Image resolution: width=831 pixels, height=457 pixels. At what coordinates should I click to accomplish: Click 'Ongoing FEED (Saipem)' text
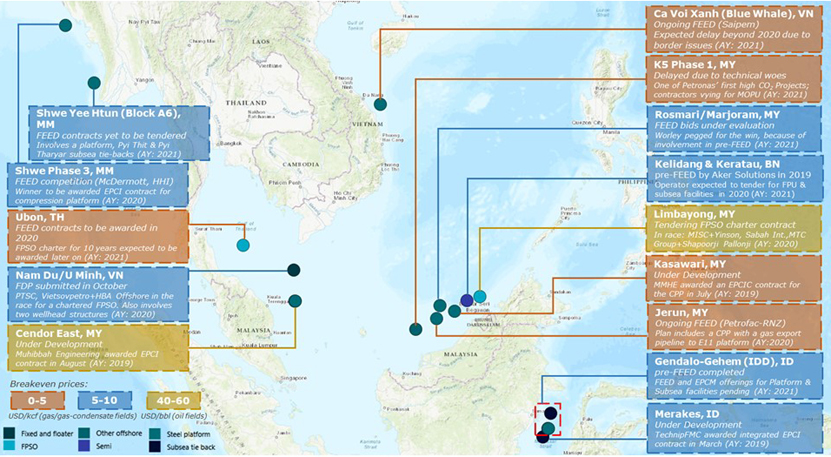pyautogui.click(x=706, y=24)
